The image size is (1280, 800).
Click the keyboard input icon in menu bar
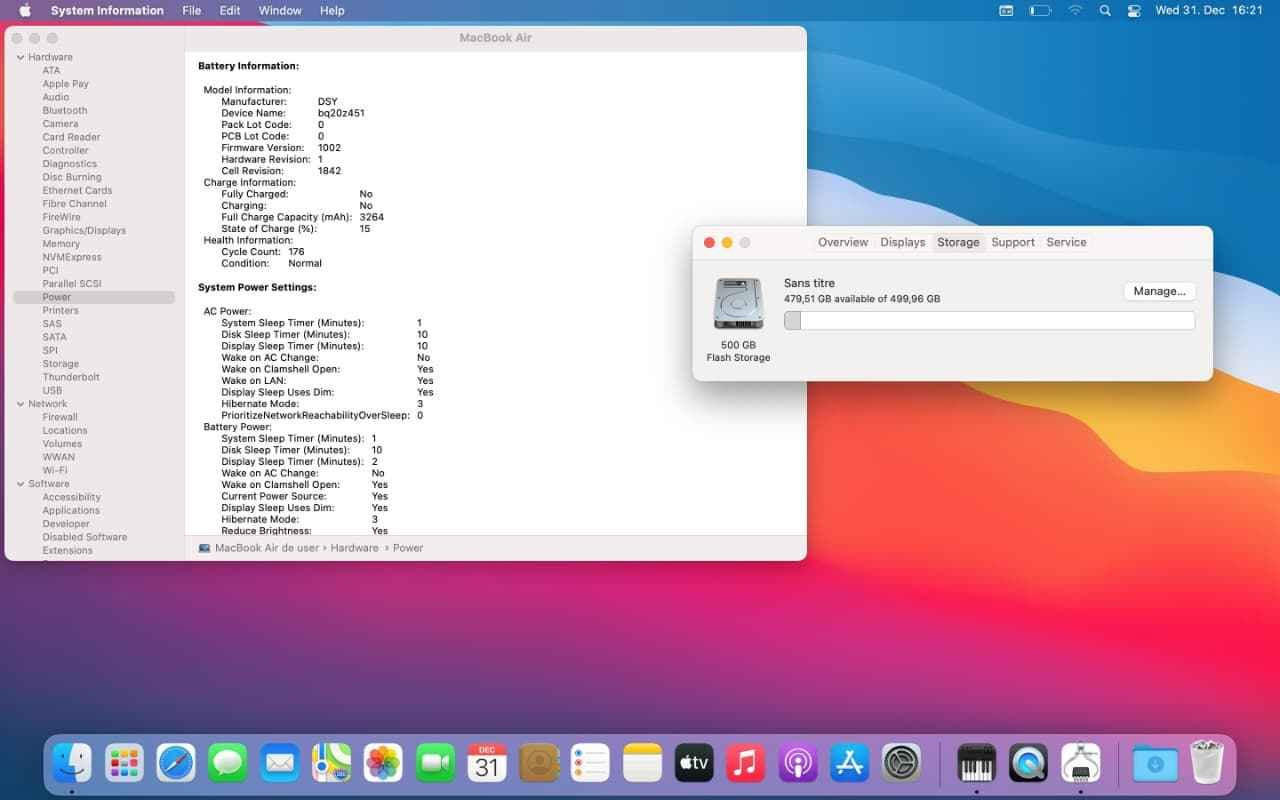point(1006,10)
